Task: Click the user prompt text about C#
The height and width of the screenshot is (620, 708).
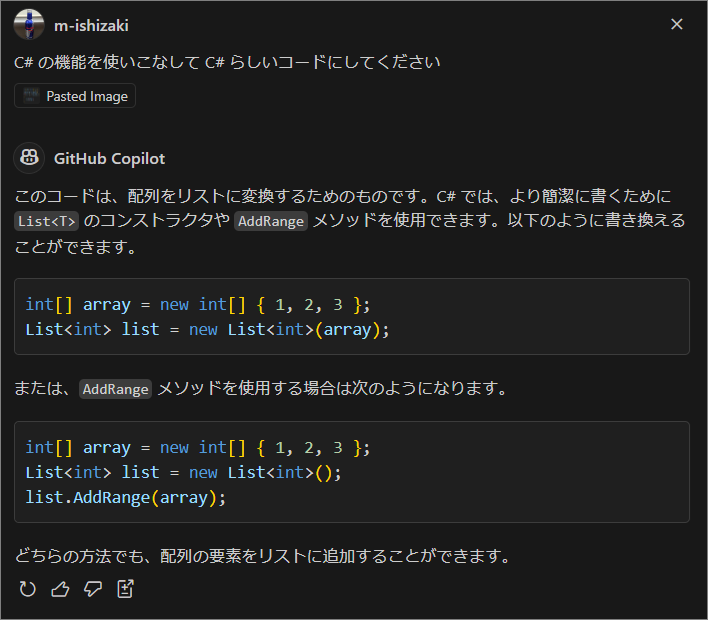Action: 227,62
